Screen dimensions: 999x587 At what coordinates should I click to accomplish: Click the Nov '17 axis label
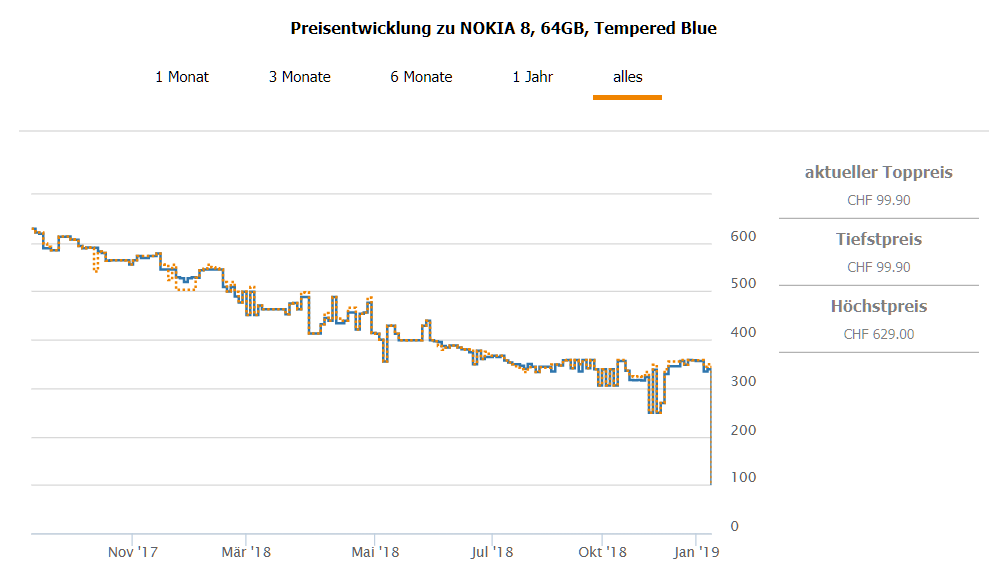tap(133, 552)
